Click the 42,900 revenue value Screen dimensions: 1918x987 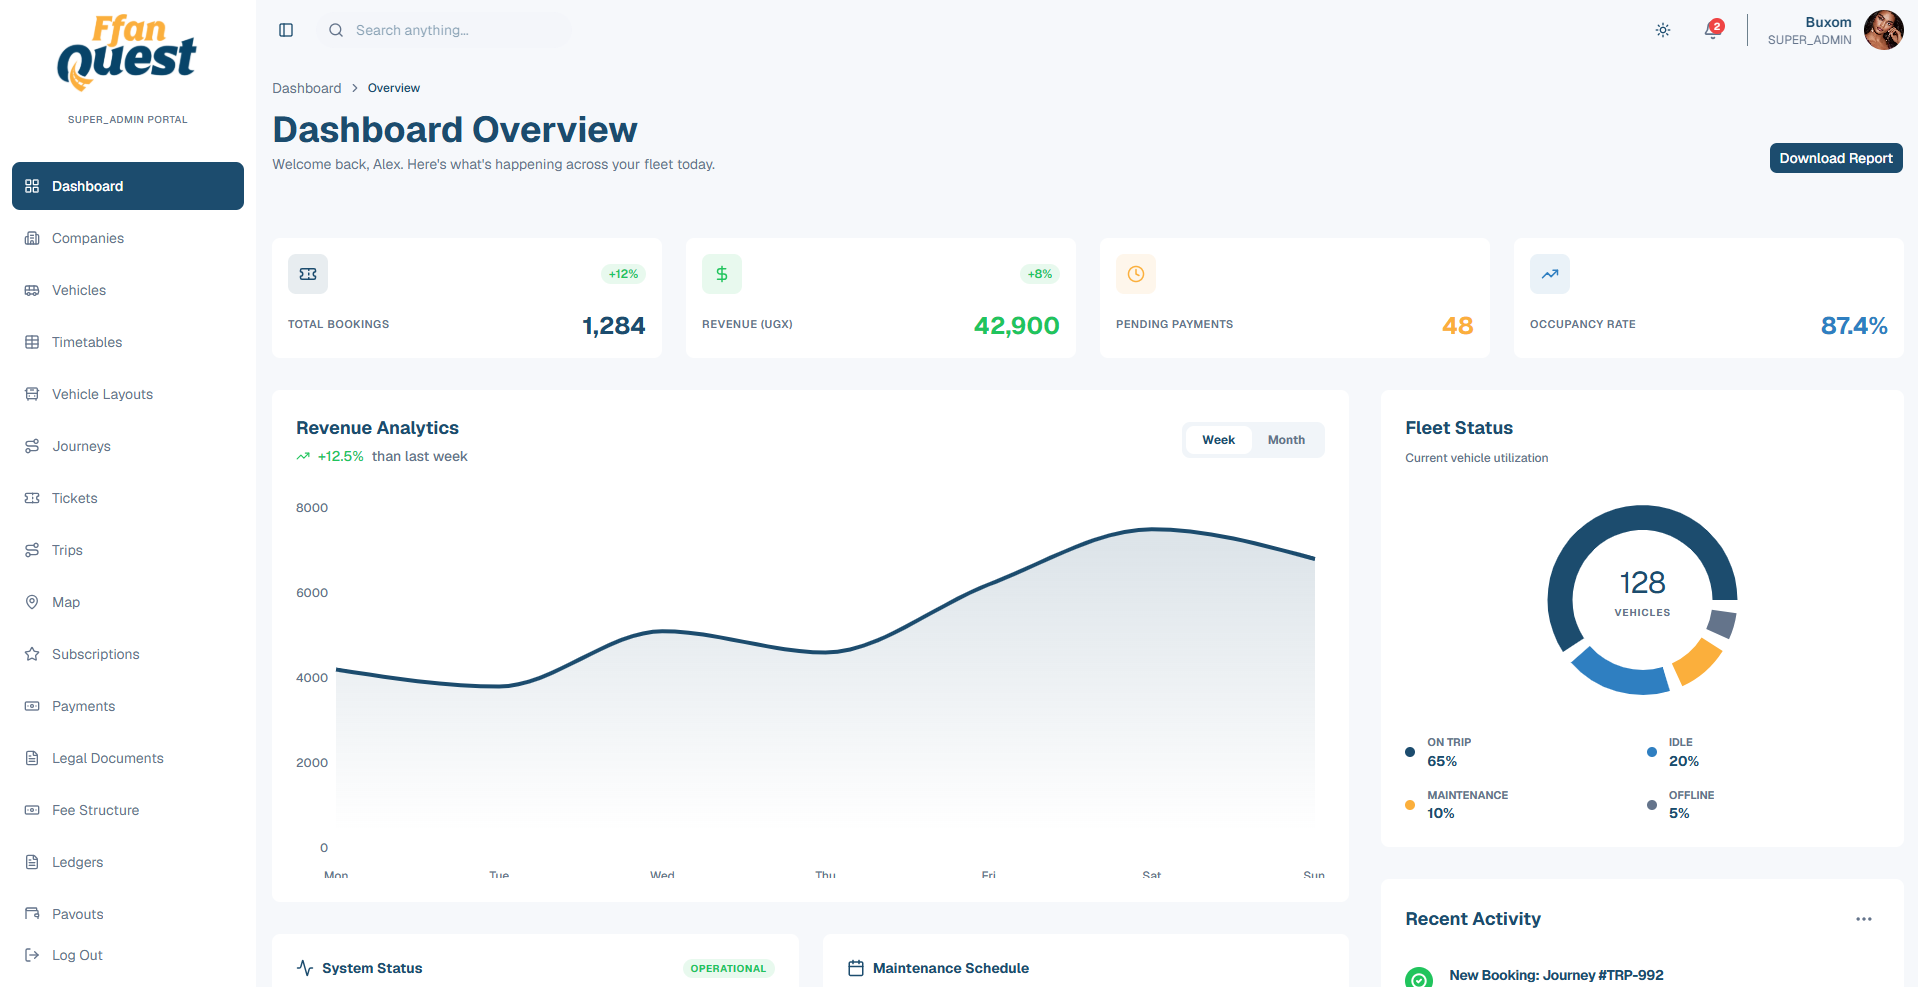(1017, 326)
